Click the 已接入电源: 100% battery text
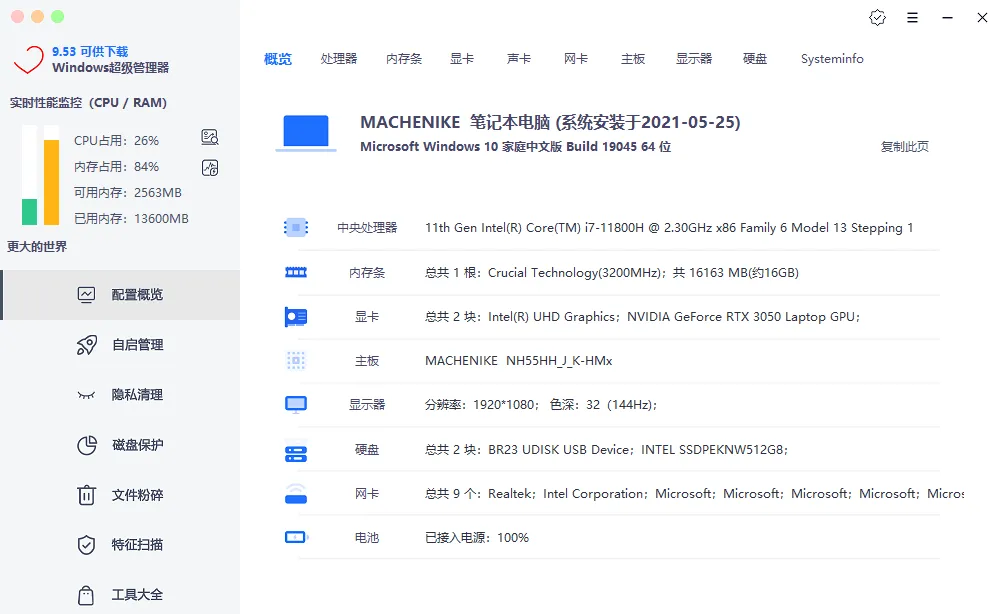Image resolution: width=999 pixels, height=614 pixels. click(x=477, y=538)
